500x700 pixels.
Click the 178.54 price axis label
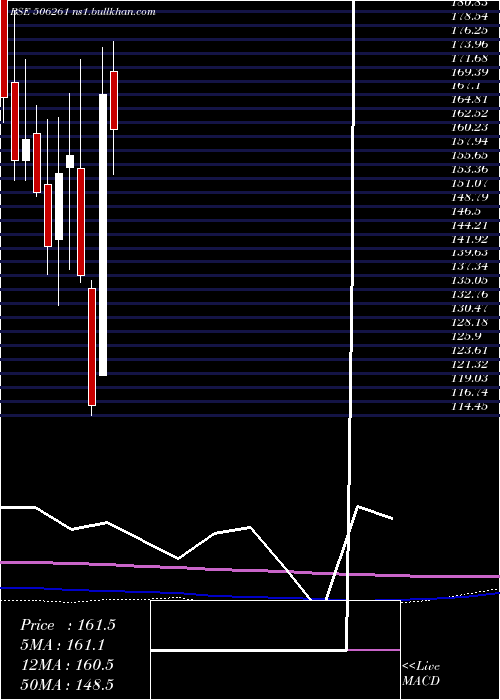point(470,17)
